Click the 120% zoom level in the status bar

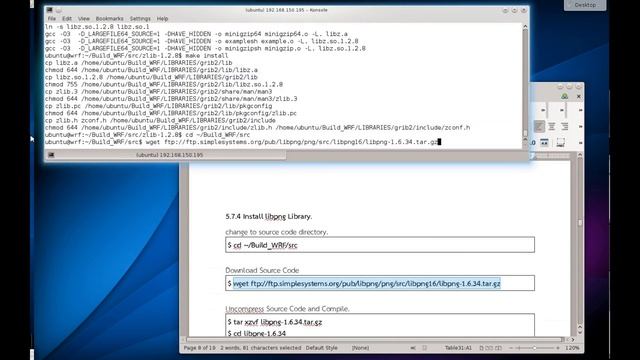click(572, 348)
